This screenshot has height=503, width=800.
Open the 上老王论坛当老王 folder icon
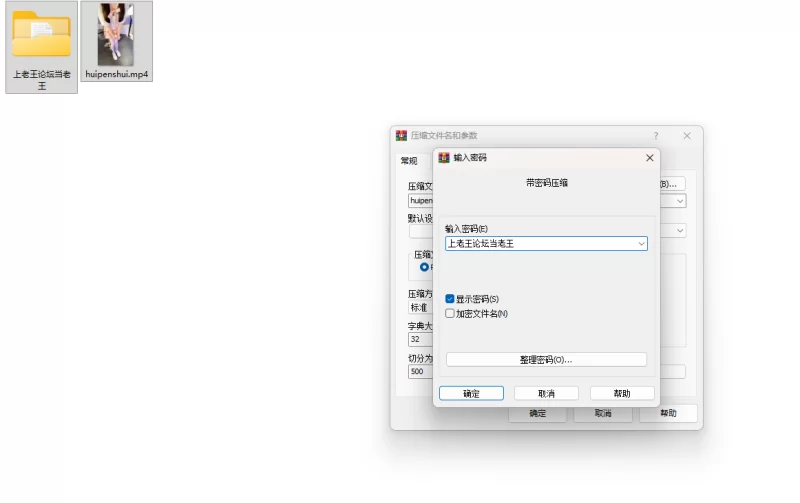point(41,38)
